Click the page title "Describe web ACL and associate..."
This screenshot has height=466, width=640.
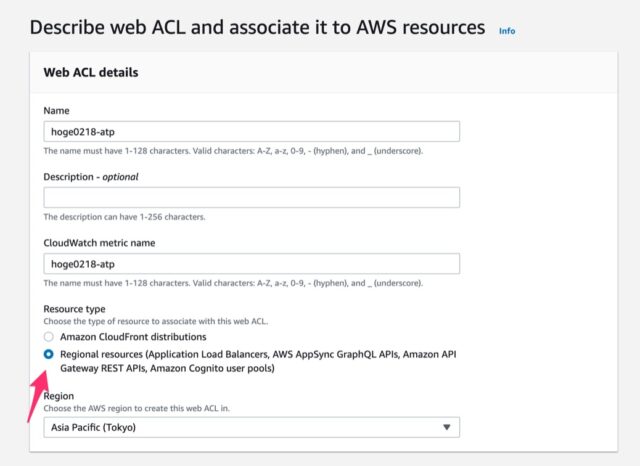tap(258, 28)
